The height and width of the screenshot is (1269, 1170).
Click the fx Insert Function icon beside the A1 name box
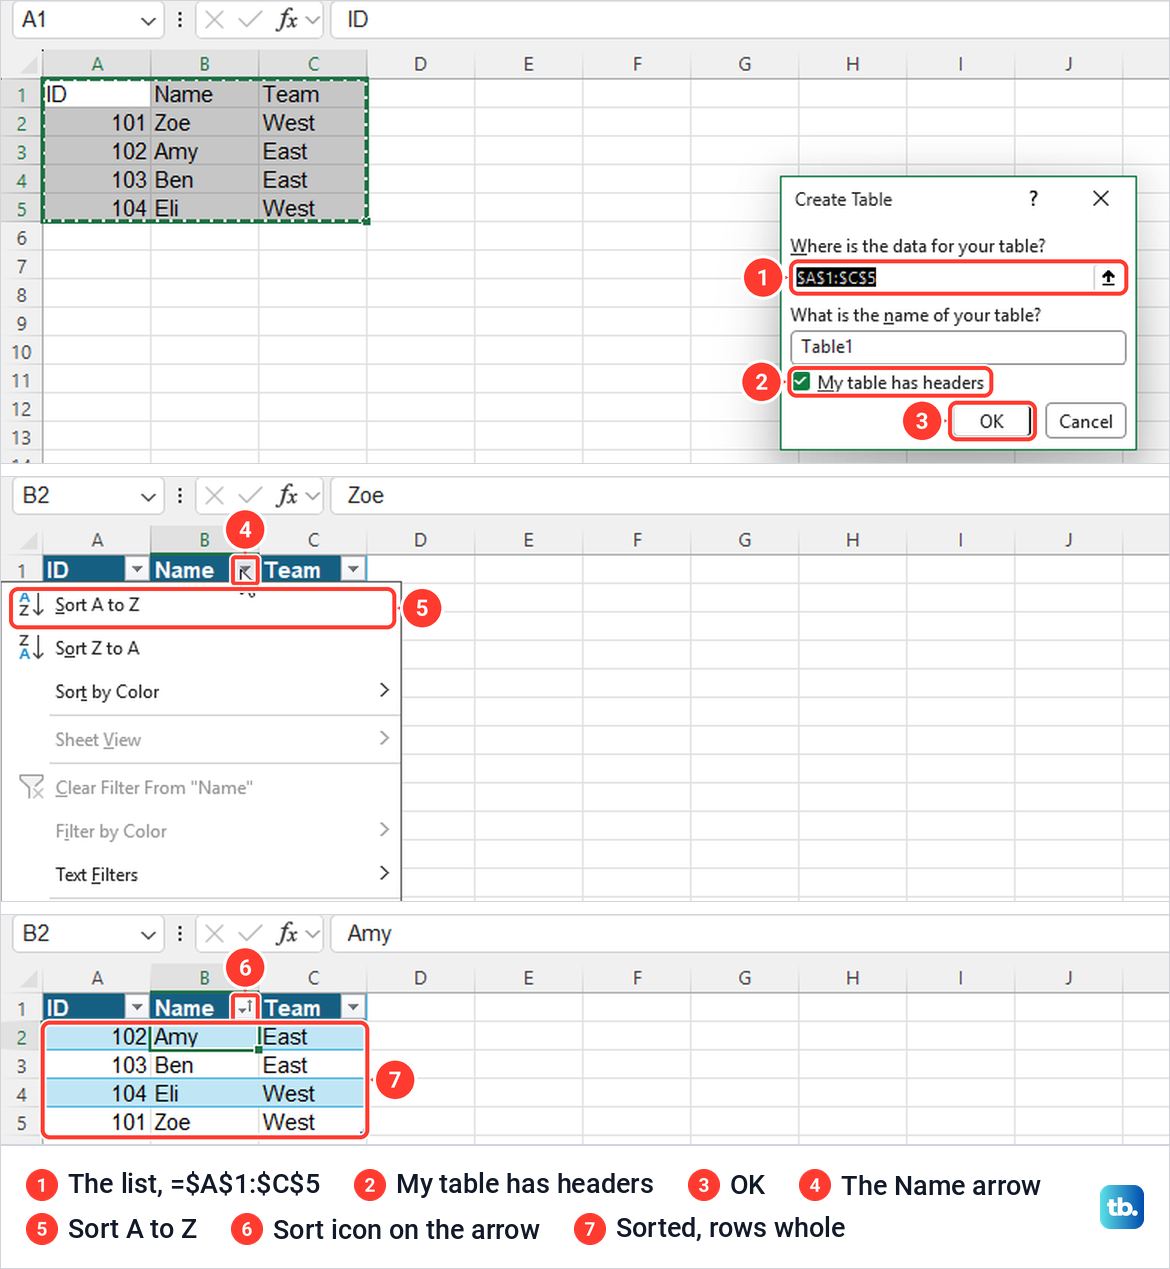287,19
